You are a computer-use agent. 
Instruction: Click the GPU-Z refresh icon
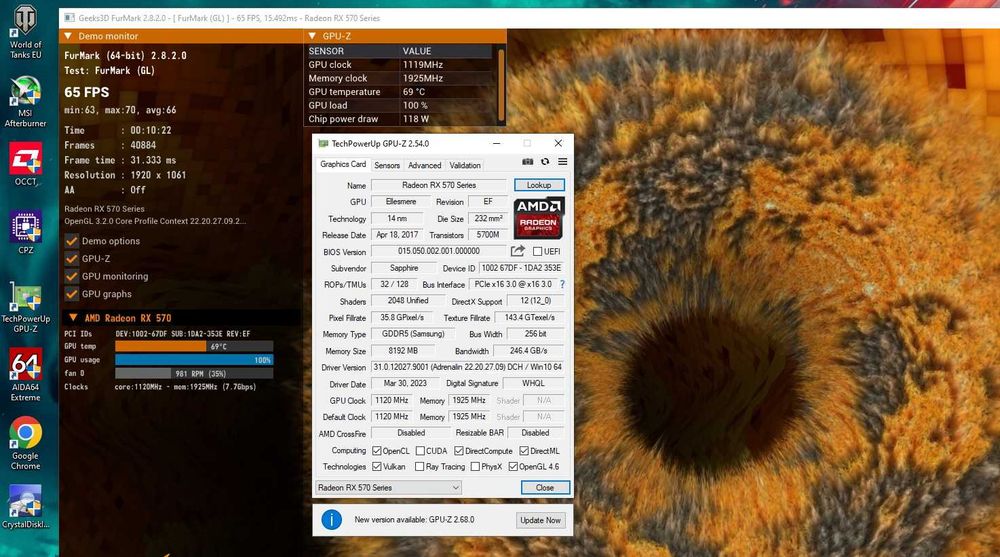click(545, 162)
